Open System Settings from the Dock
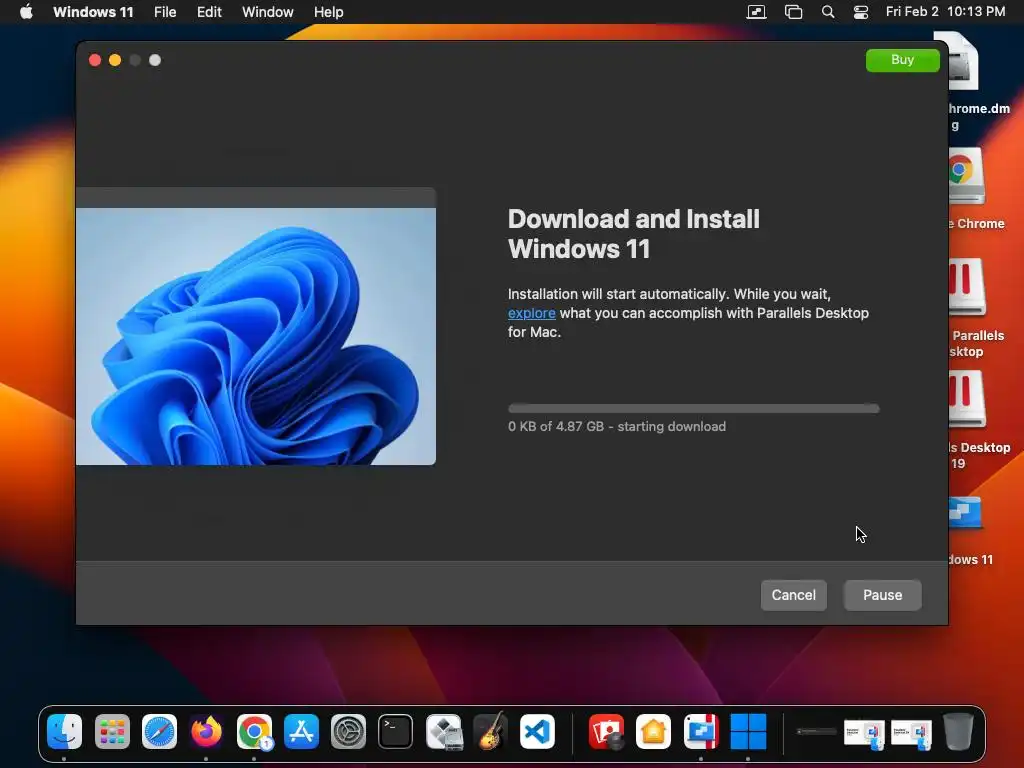Screen dimensions: 1024x768 (348, 731)
